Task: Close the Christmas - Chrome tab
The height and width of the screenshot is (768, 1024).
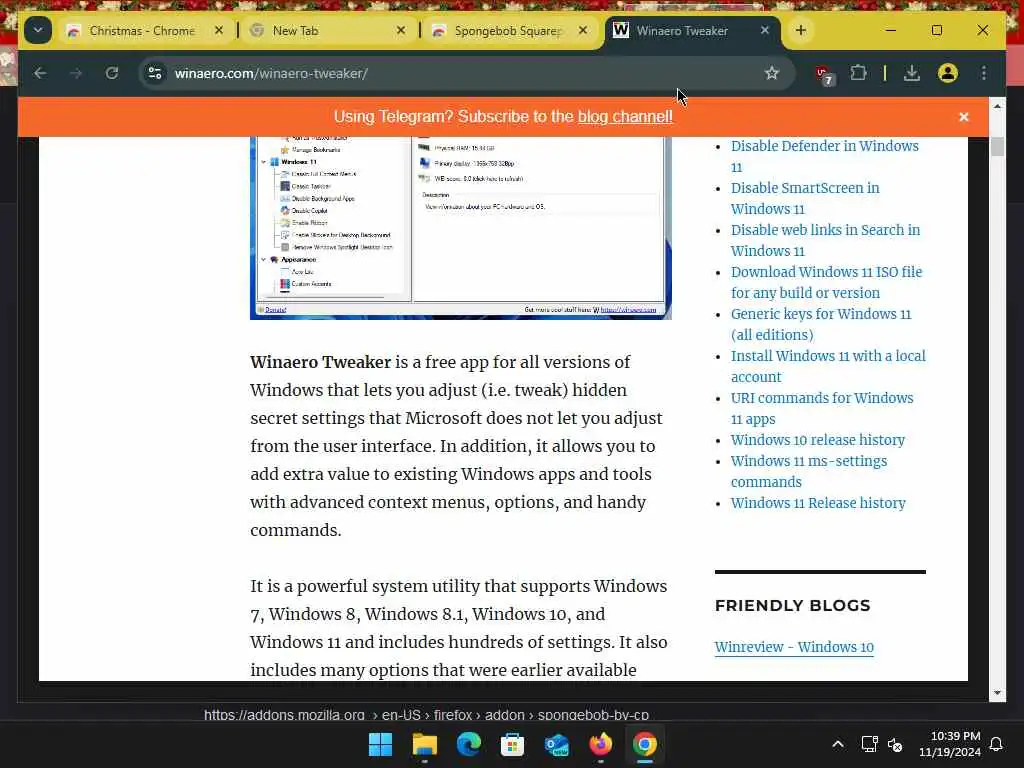Action: pos(219,31)
